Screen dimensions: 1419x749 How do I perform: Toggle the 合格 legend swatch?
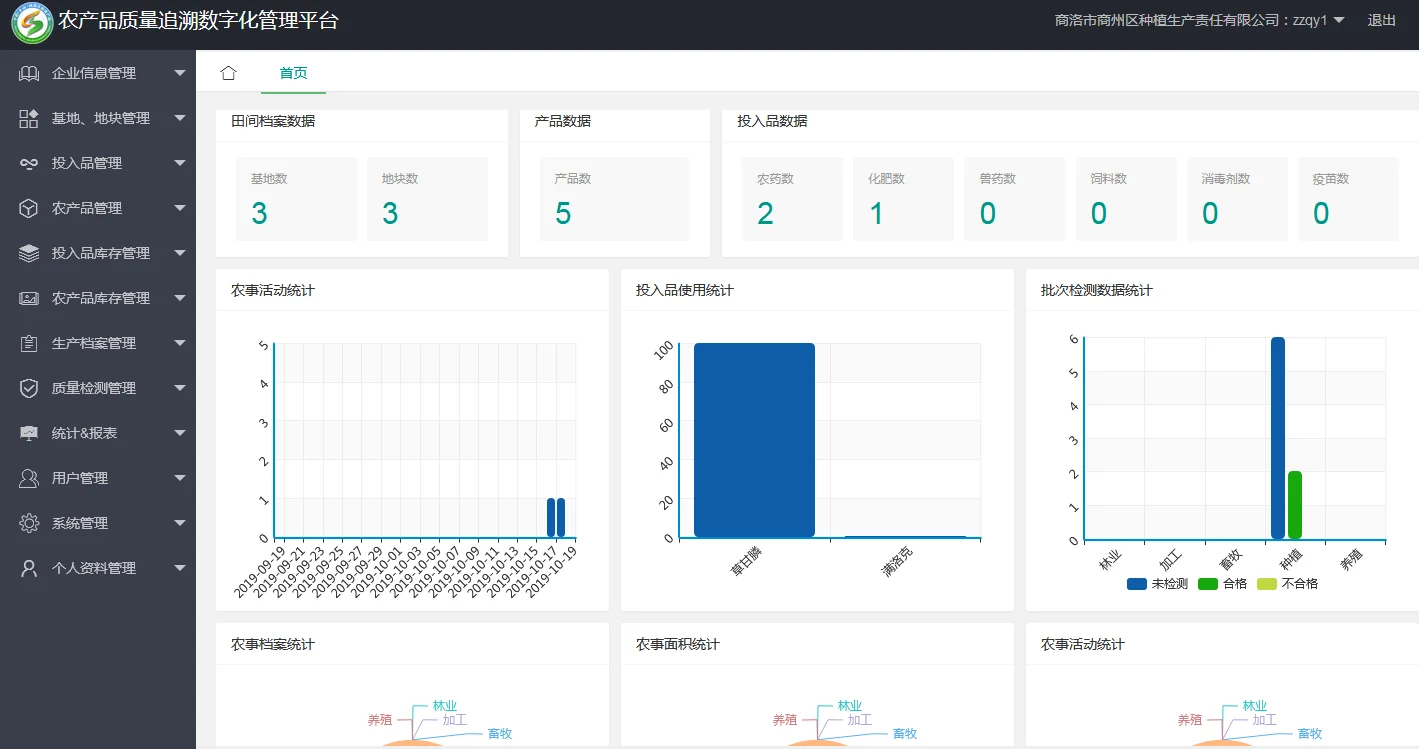1208,584
